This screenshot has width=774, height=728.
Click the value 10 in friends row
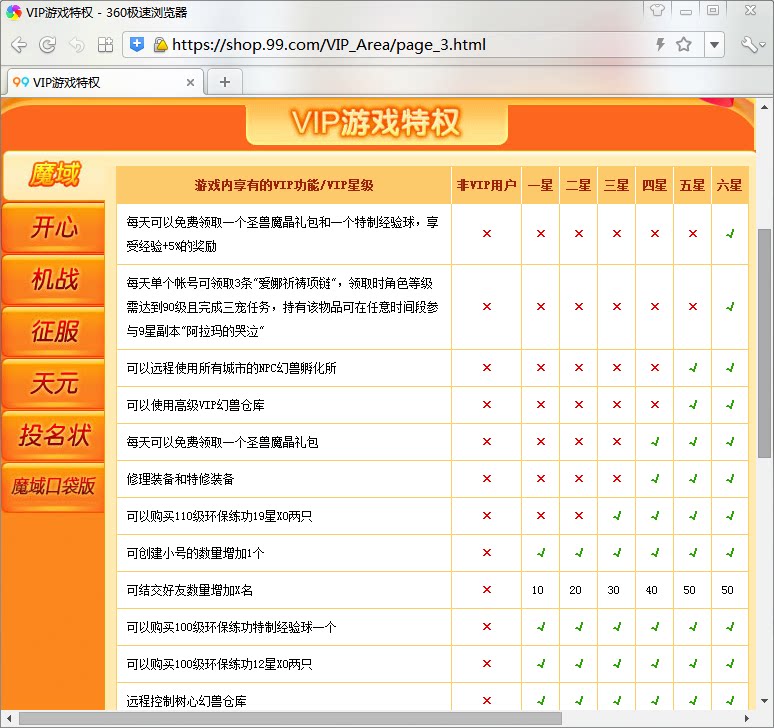(538, 590)
